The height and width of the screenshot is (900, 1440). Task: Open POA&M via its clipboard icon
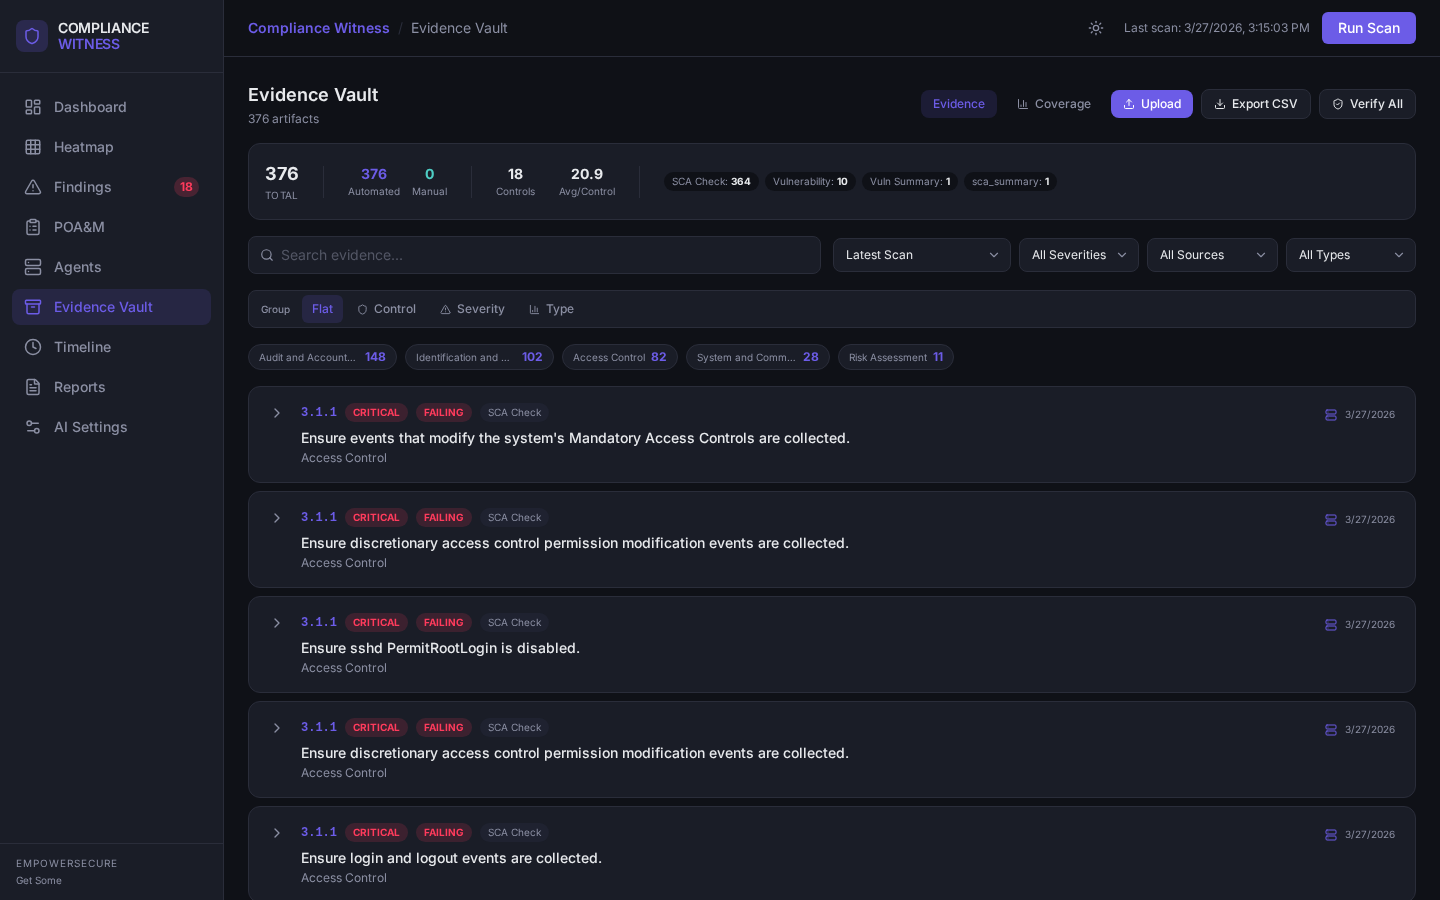click(33, 227)
